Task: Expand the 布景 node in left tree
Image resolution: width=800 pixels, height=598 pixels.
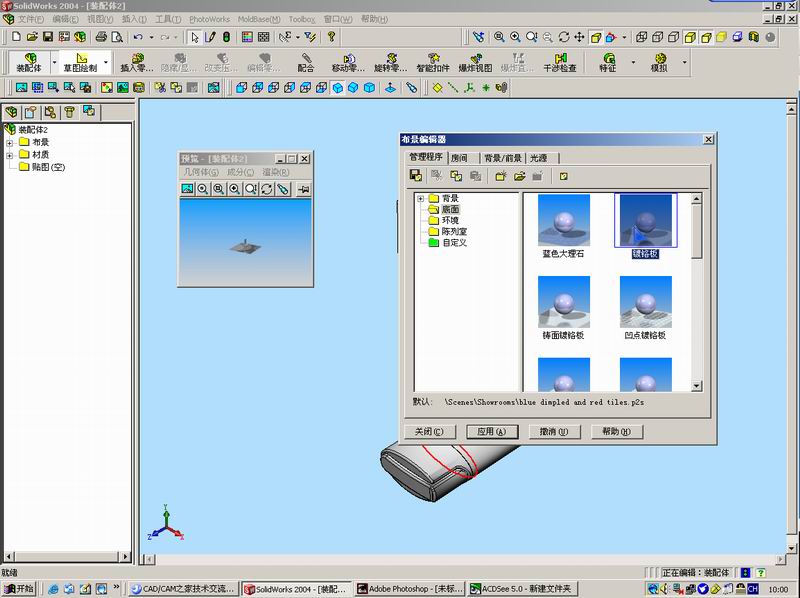Action: pos(9,142)
